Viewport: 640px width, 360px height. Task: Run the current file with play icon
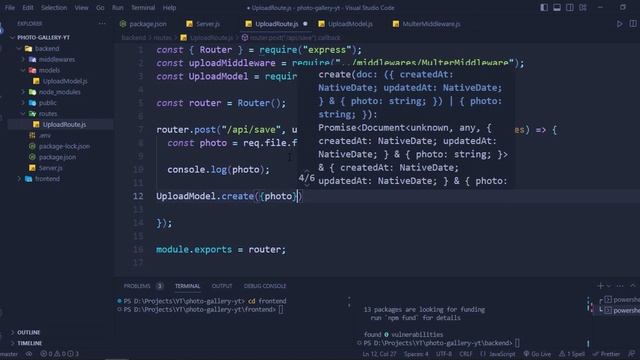tap(620, 24)
